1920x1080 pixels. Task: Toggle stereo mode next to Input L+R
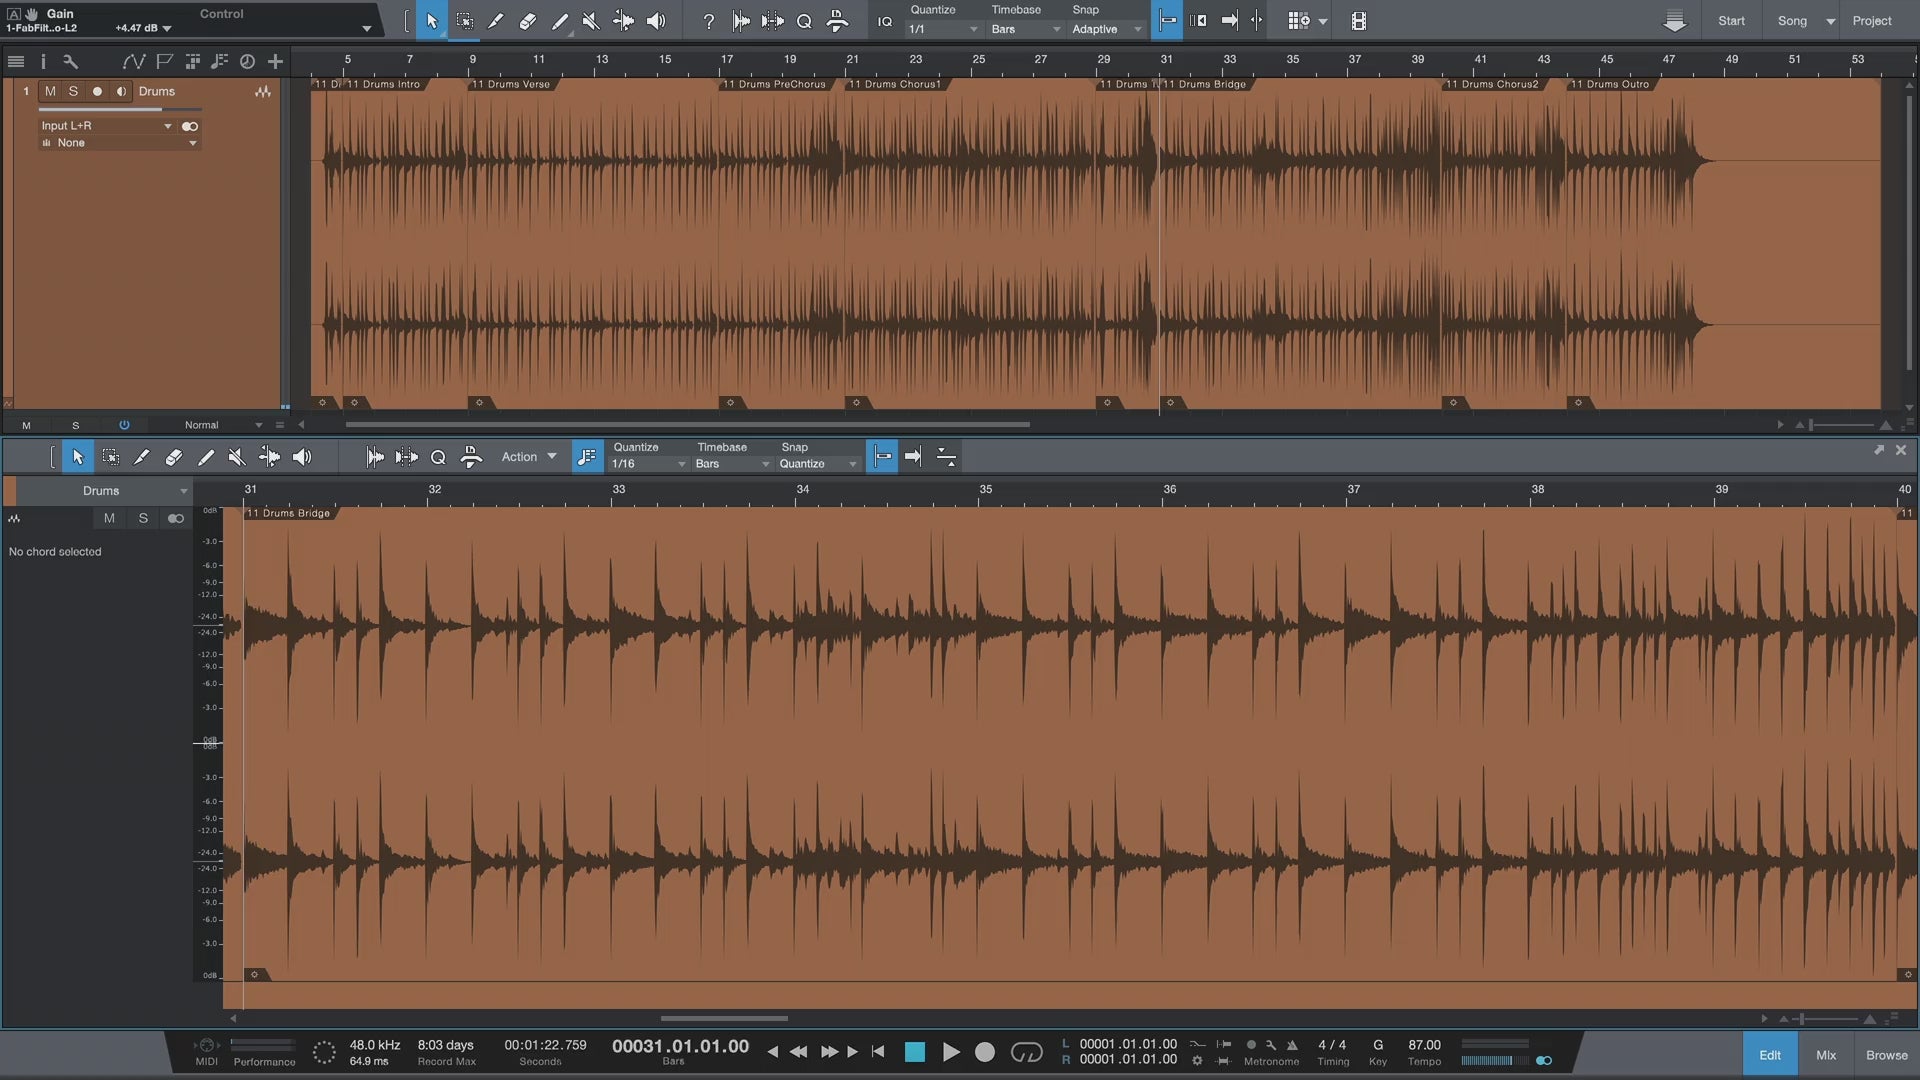[x=190, y=126]
